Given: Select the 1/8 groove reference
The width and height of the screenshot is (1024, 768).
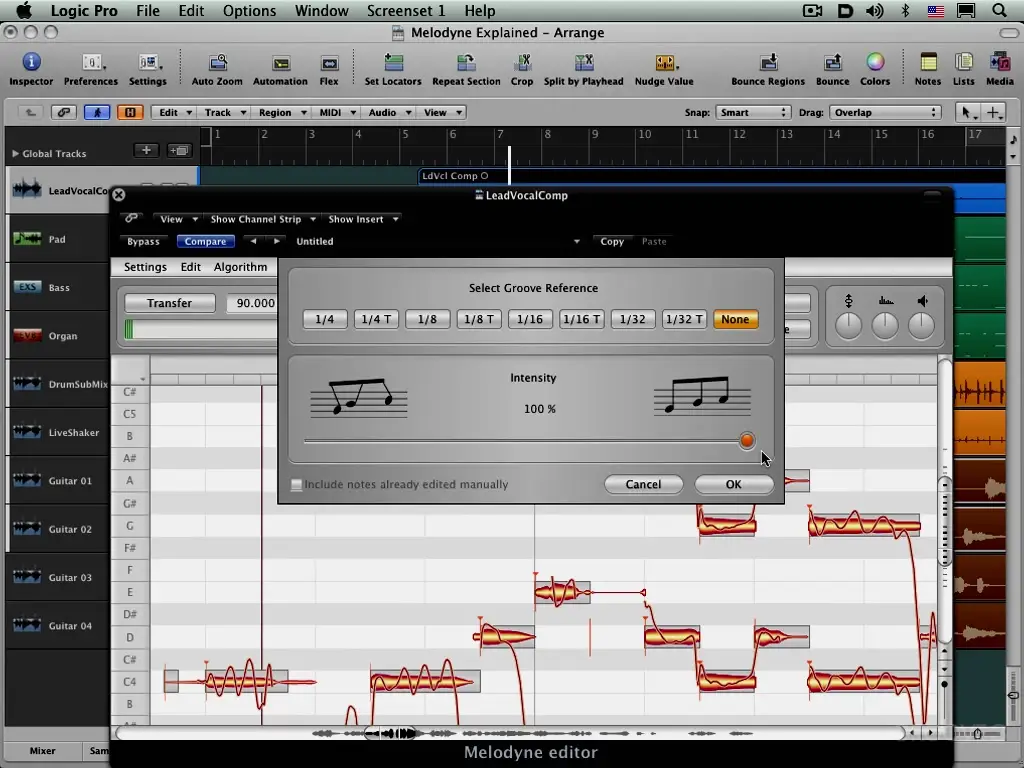Looking at the screenshot, I should 427,319.
